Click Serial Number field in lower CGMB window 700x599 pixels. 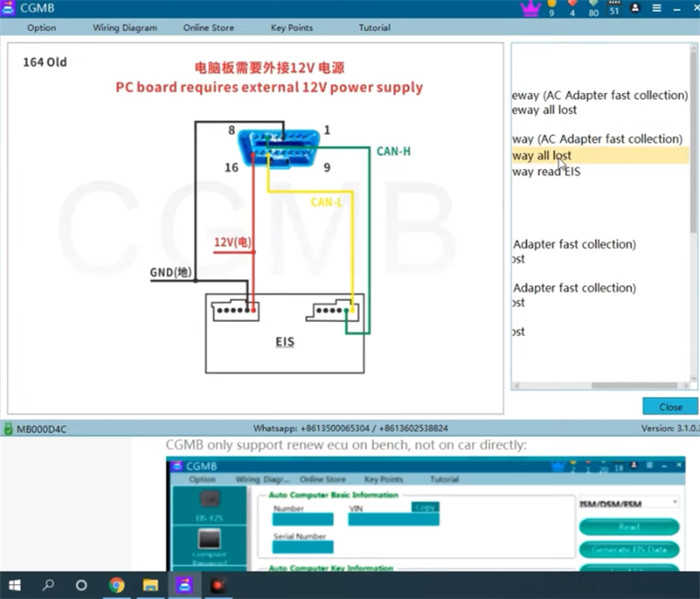(303, 547)
